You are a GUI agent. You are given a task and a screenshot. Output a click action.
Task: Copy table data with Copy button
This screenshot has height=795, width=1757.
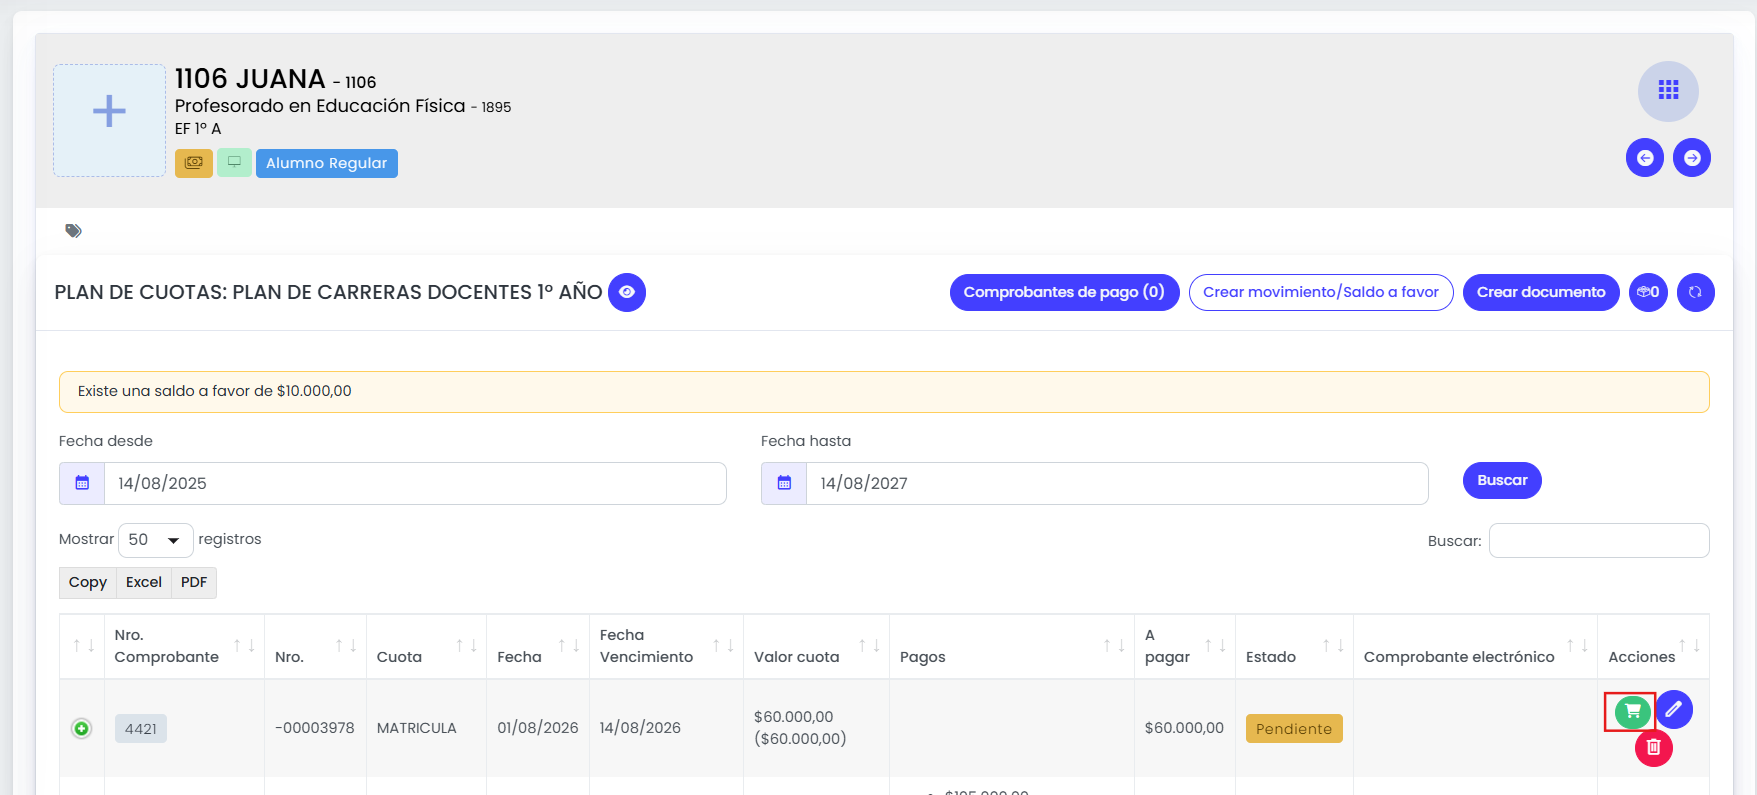click(x=88, y=582)
